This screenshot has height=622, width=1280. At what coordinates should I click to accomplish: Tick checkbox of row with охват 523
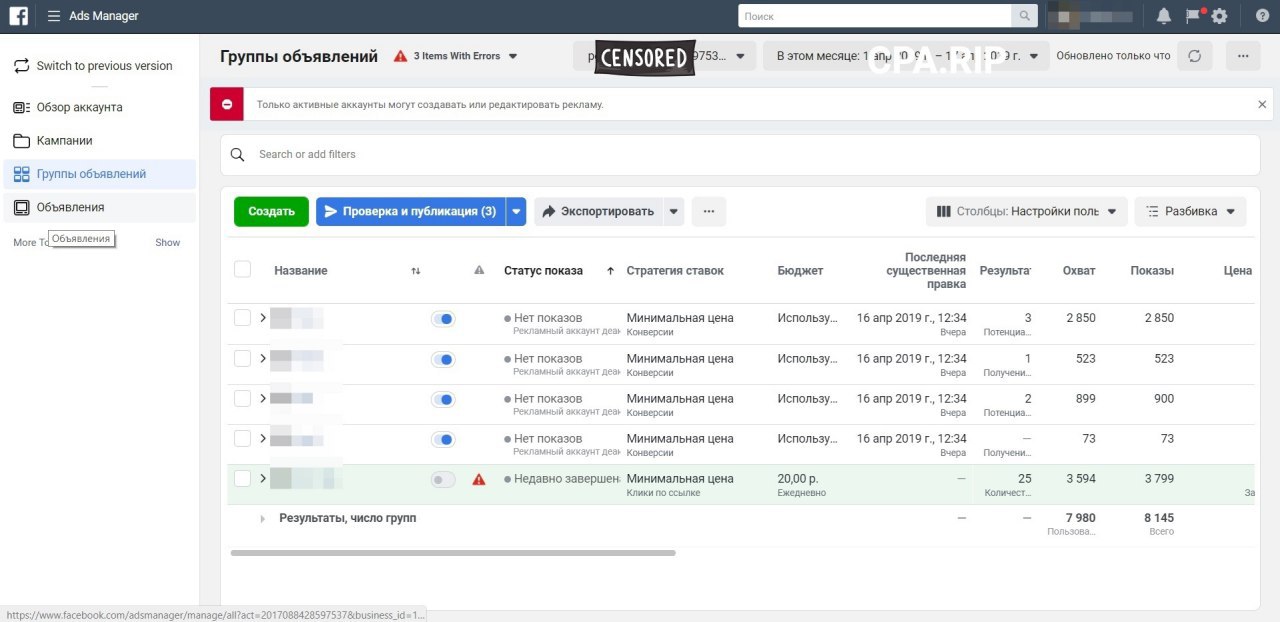(x=242, y=358)
